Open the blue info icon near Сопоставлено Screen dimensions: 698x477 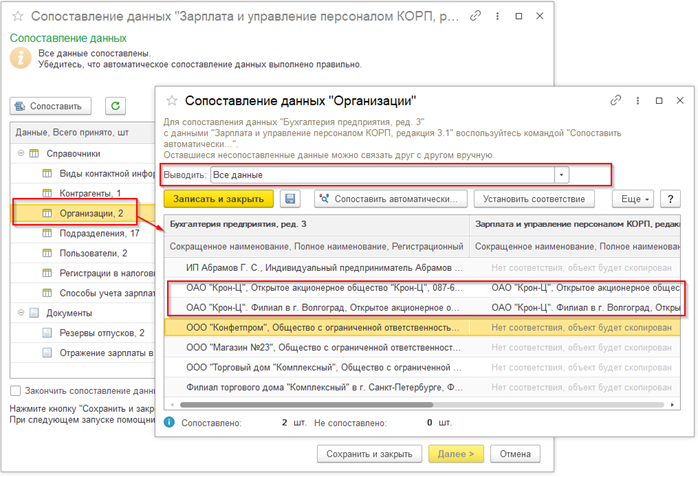click(x=169, y=422)
